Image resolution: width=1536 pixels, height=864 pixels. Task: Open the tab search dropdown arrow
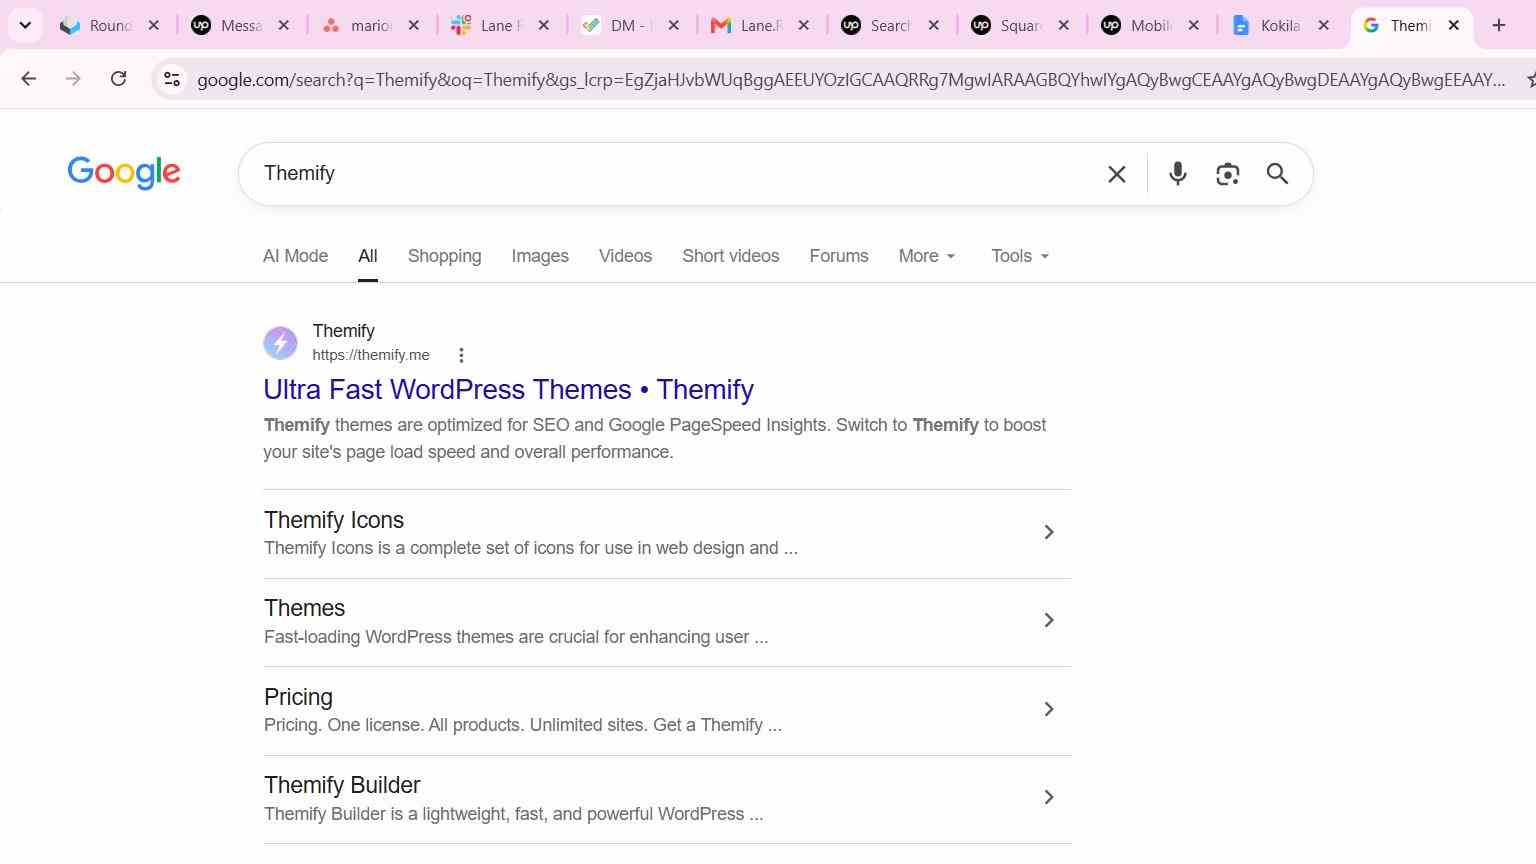tap(25, 25)
